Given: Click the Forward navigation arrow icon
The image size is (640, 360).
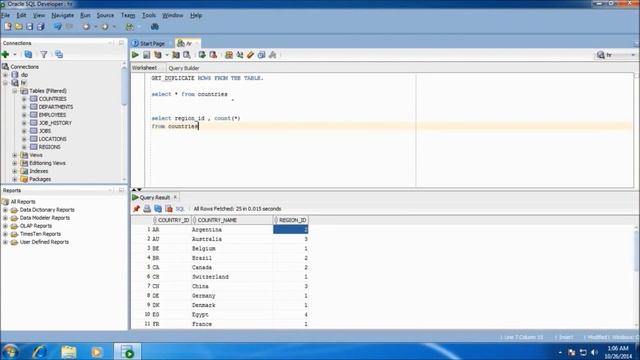Looking at the screenshot, I should (105, 27).
